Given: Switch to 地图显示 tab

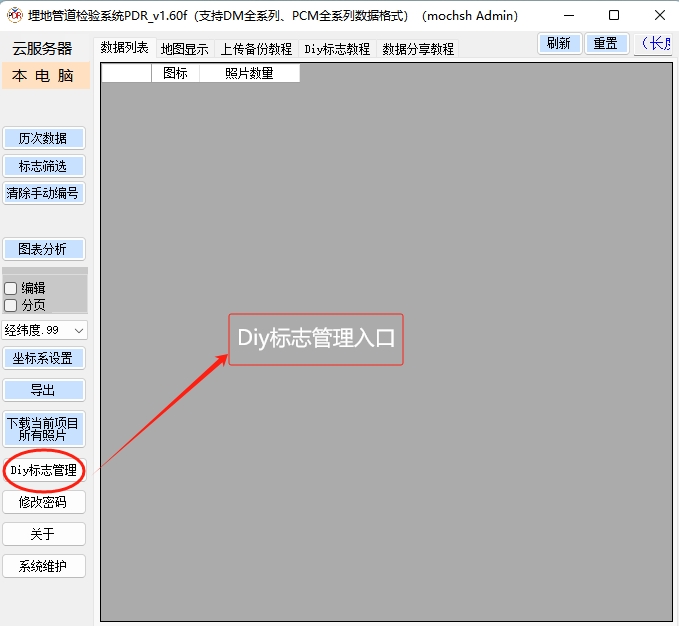Looking at the screenshot, I should (x=185, y=49).
